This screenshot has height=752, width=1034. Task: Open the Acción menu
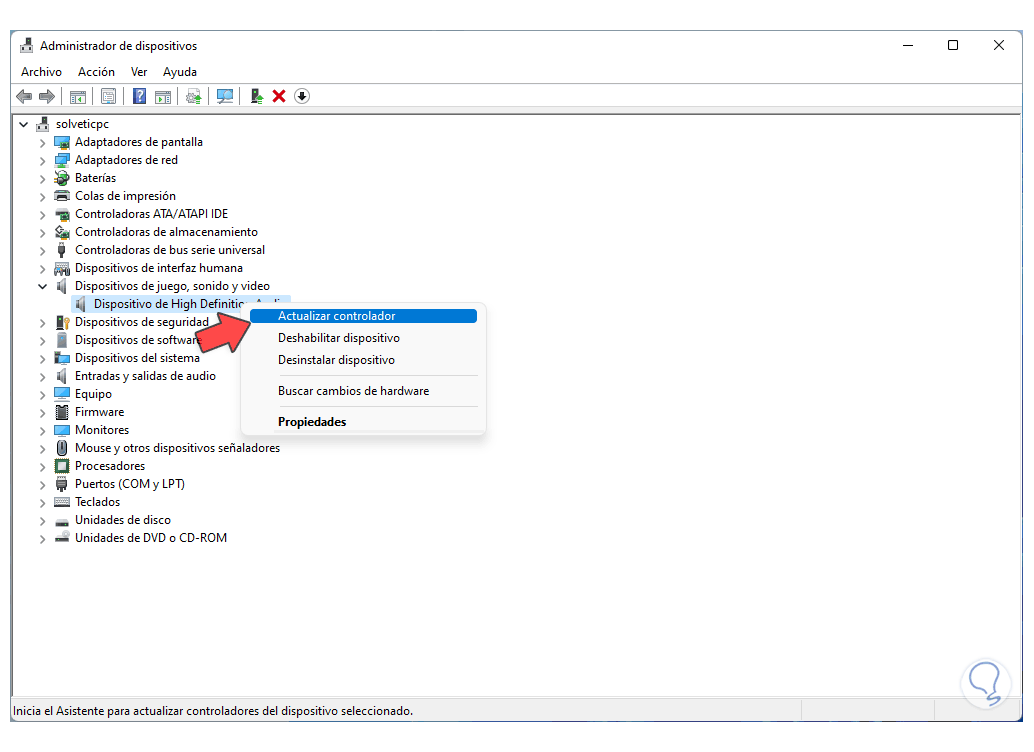96,72
